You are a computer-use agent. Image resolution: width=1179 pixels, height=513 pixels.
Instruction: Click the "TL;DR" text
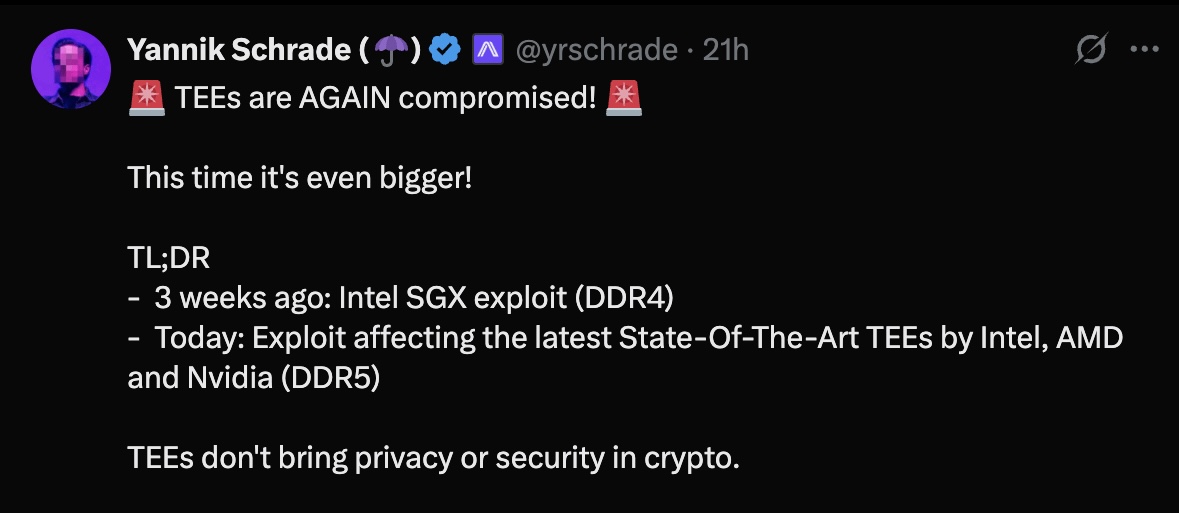point(168,259)
